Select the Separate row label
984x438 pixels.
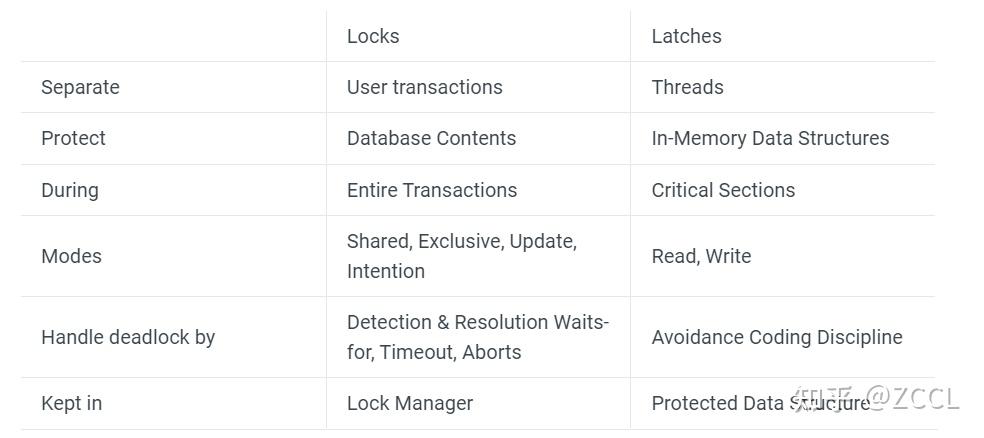click(x=80, y=87)
